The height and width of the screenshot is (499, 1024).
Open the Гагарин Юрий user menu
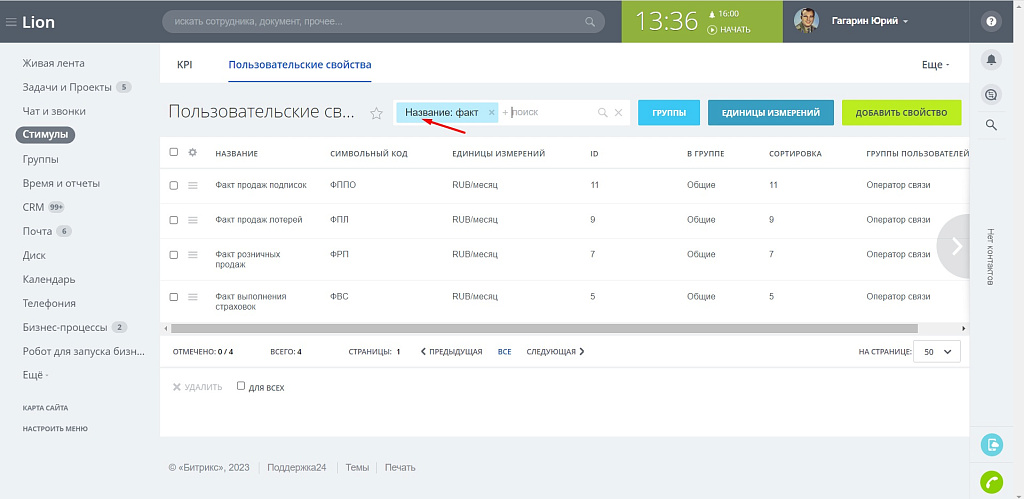(x=869, y=21)
